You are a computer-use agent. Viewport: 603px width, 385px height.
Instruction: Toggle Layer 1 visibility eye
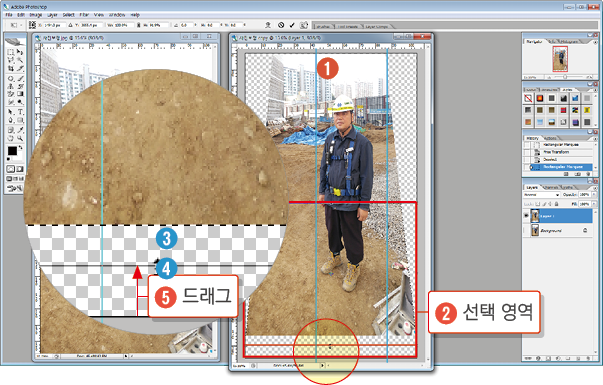pos(526,216)
